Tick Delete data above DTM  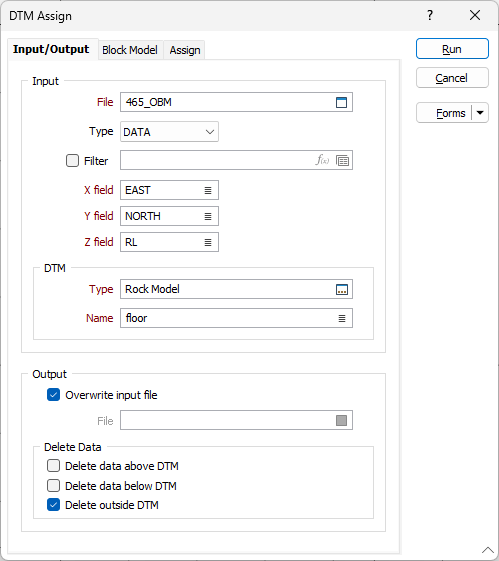coord(54,466)
